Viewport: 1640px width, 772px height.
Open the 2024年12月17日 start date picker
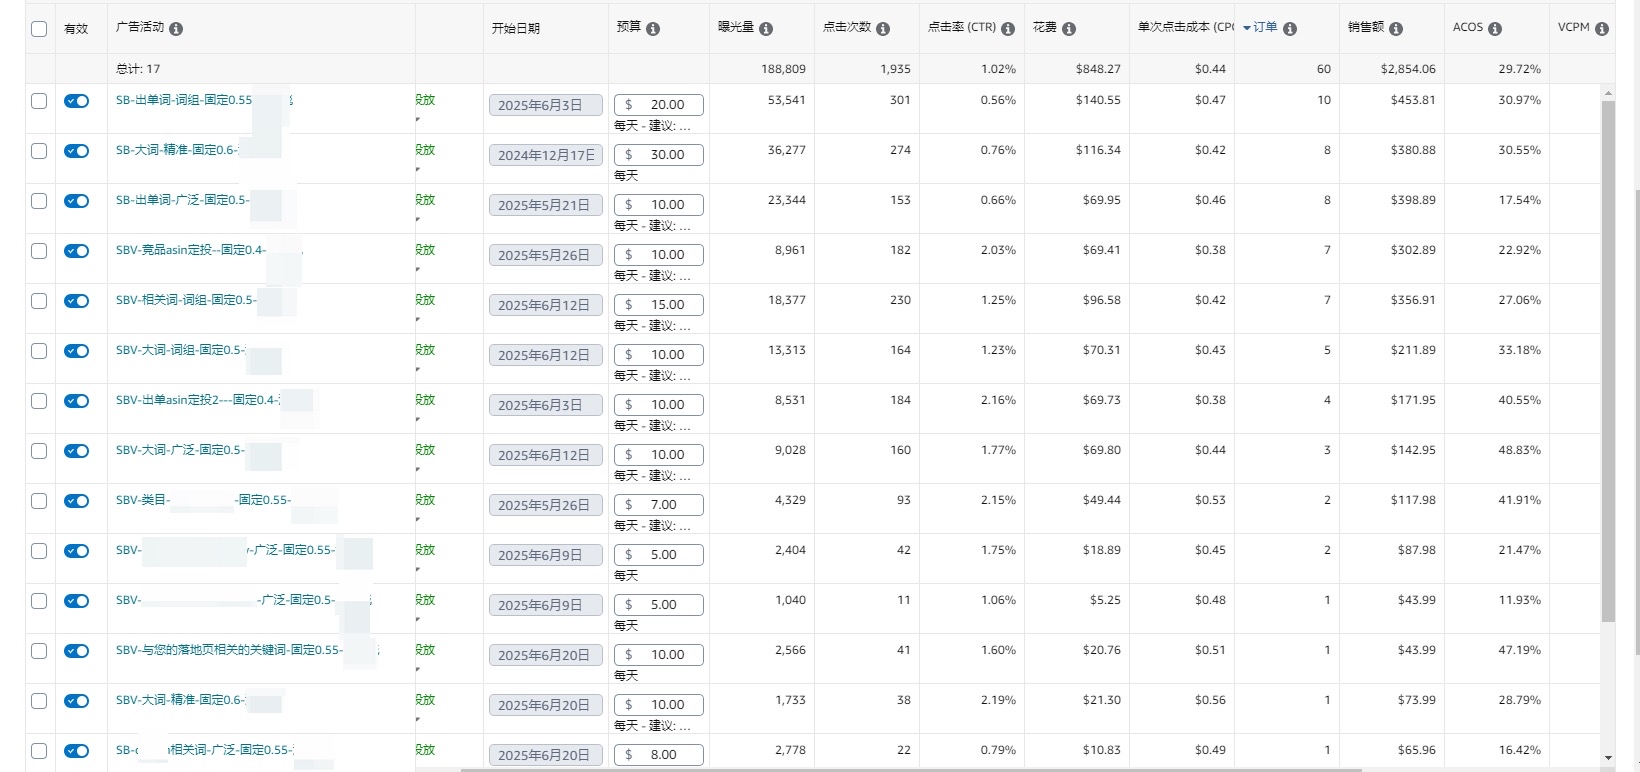(x=546, y=155)
